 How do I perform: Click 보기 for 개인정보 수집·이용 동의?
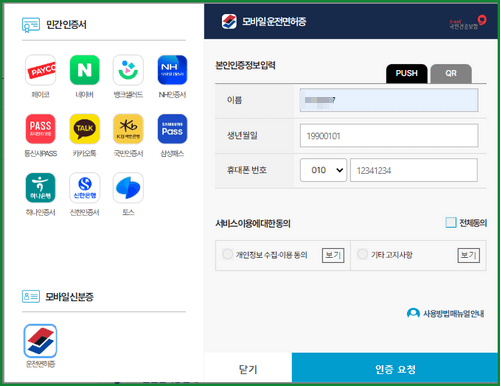[x=333, y=255]
